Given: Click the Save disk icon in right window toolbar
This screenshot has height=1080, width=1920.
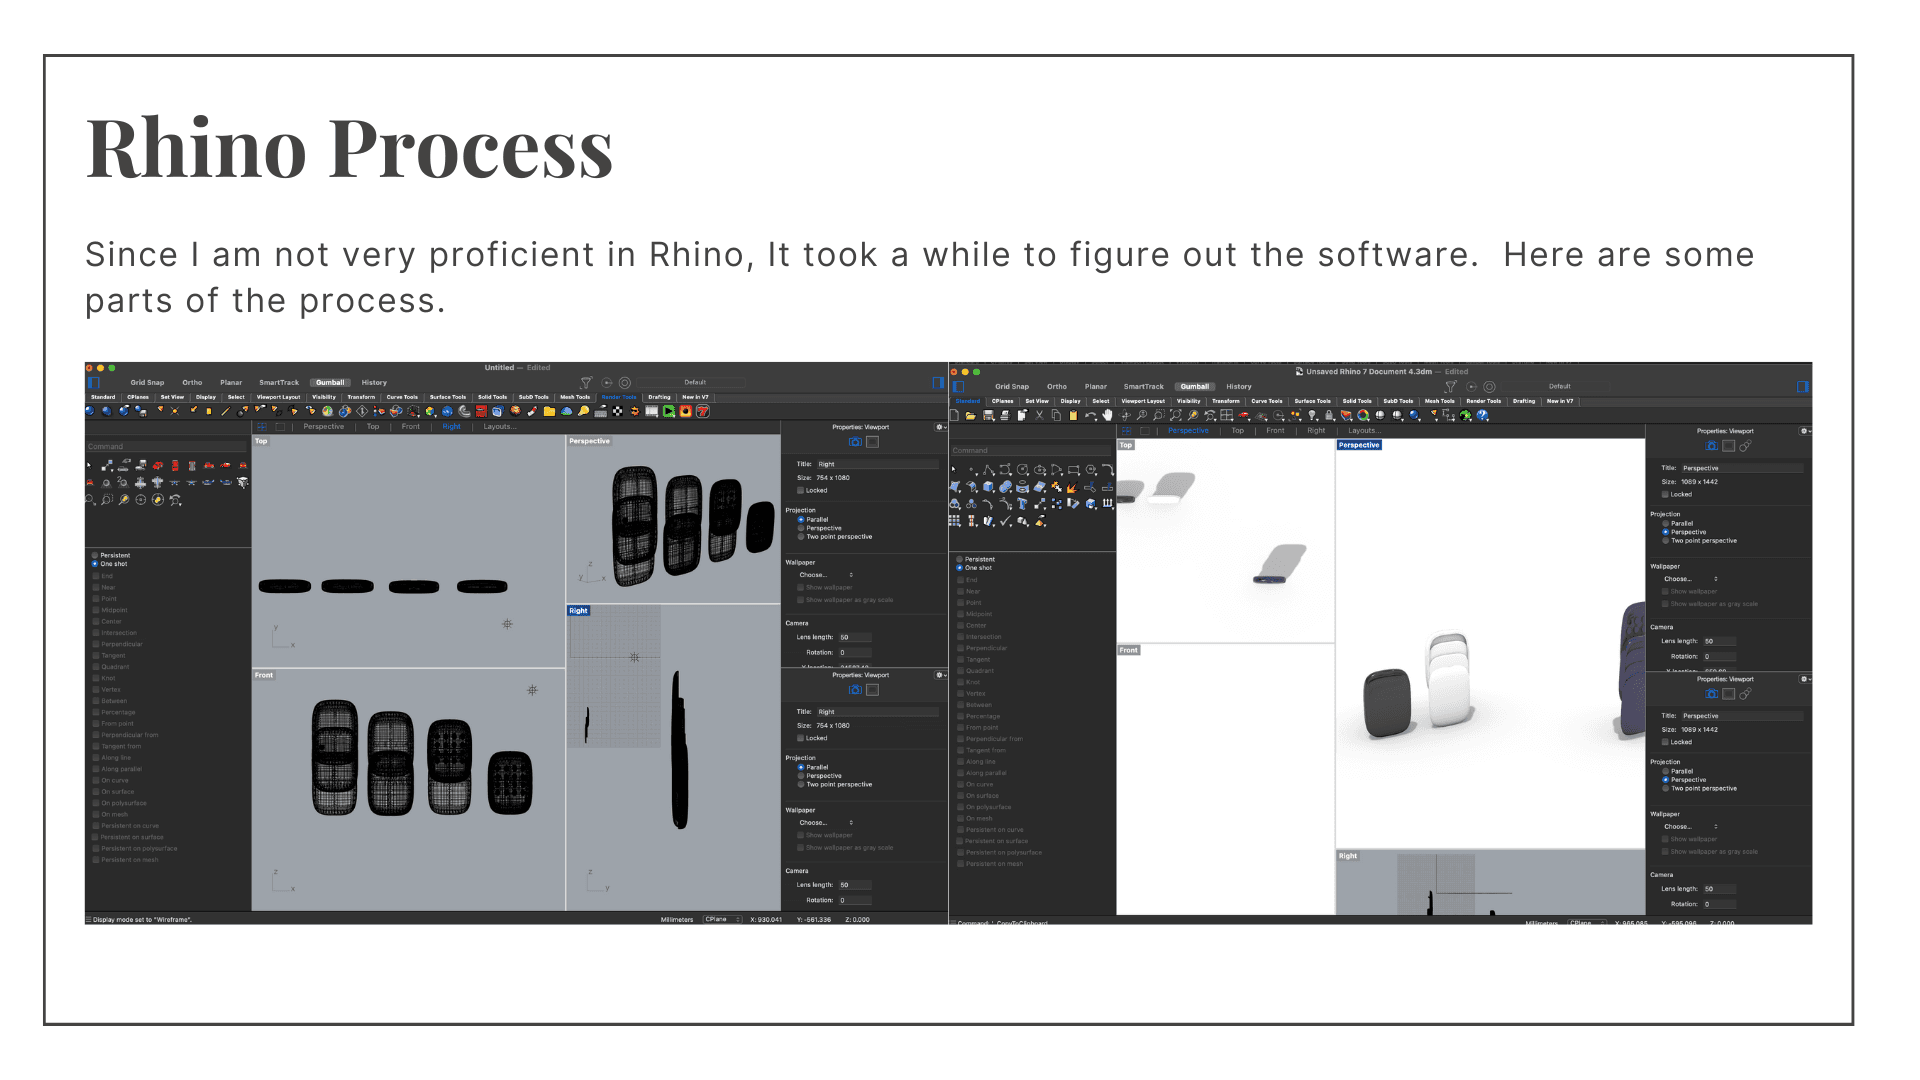Looking at the screenshot, I should coord(988,415).
